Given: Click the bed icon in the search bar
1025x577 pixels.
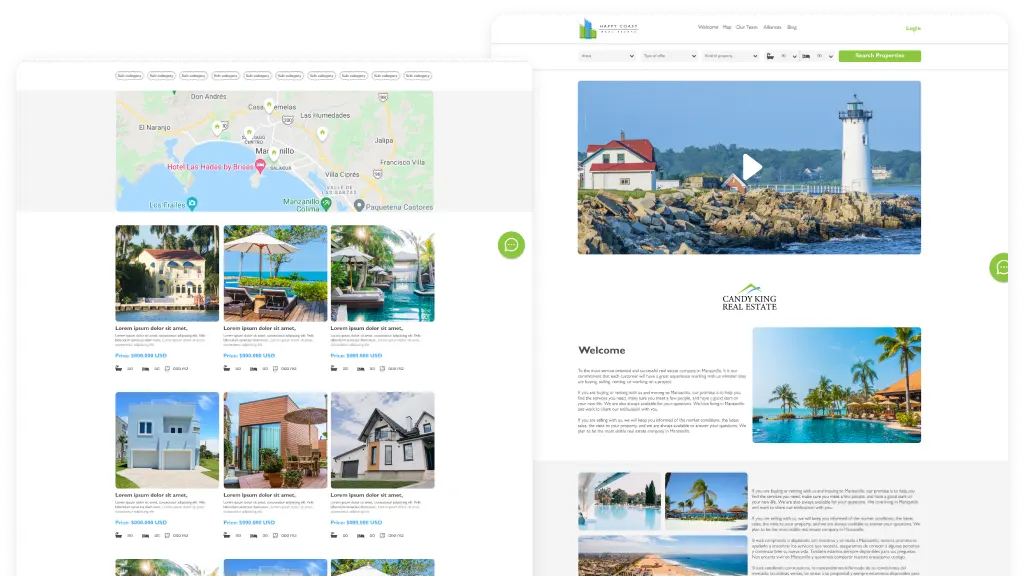Looking at the screenshot, I should 806,56.
